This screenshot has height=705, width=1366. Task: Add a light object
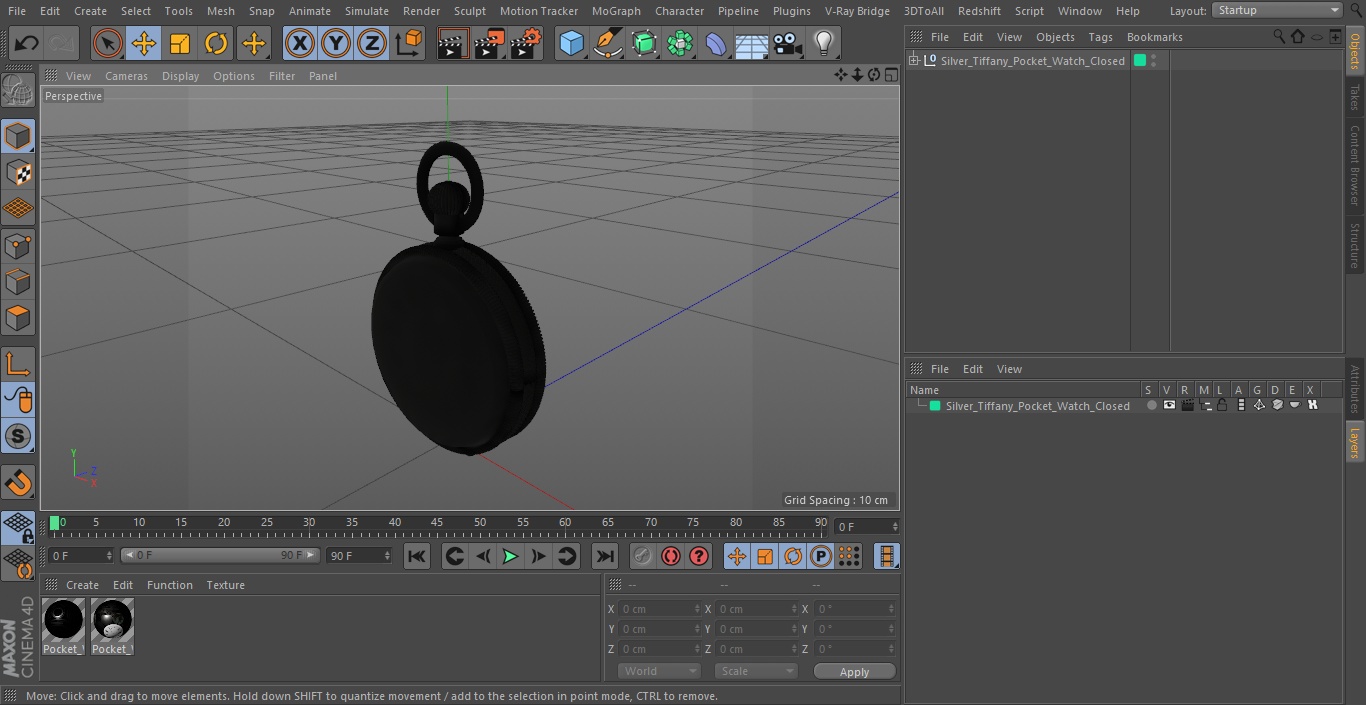pyautogui.click(x=823, y=43)
